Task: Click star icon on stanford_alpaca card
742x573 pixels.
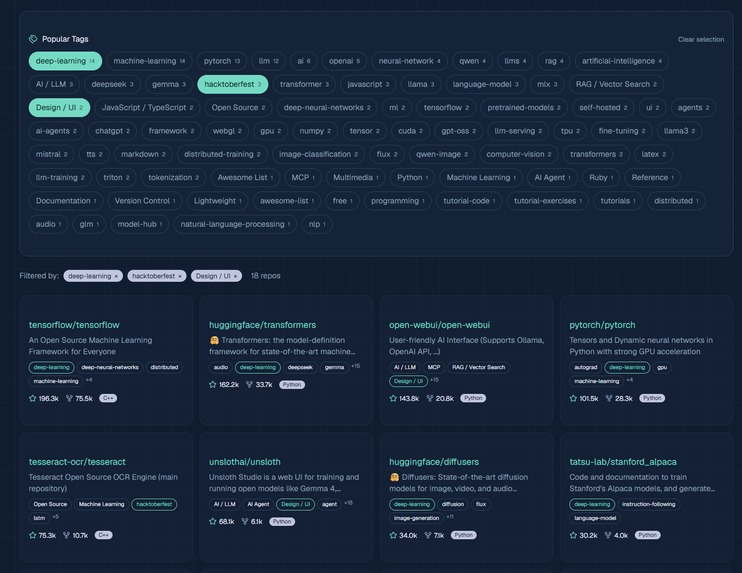Action: (573, 535)
